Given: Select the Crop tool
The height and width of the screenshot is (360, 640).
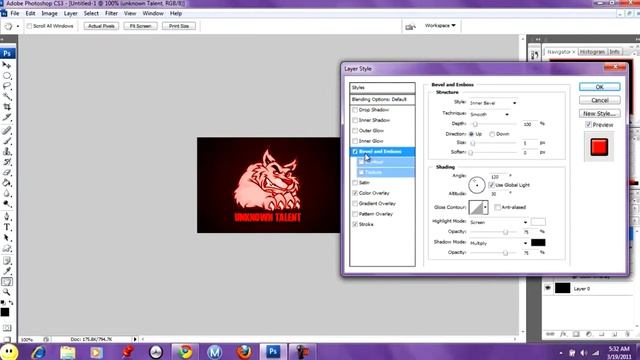Looking at the screenshot, I should (7, 107).
